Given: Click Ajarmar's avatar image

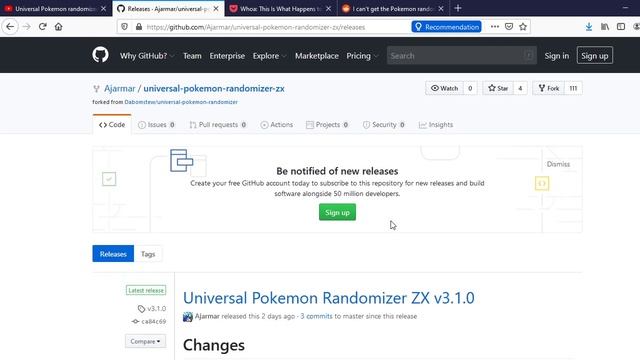Looking at the screenshot, I should point(188,317).
